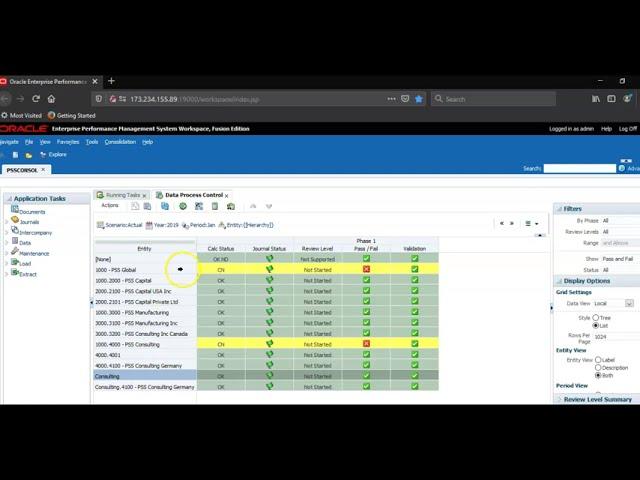Go to next page with double right arrows
This screenshot has width=640, height=480.
click(511, 223)
